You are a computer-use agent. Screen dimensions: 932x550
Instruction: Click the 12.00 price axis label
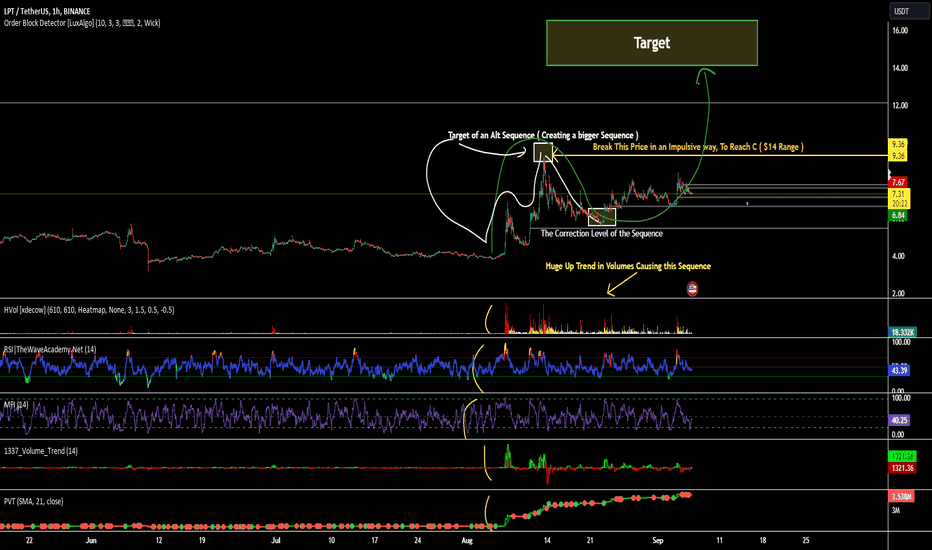[900, 106]
